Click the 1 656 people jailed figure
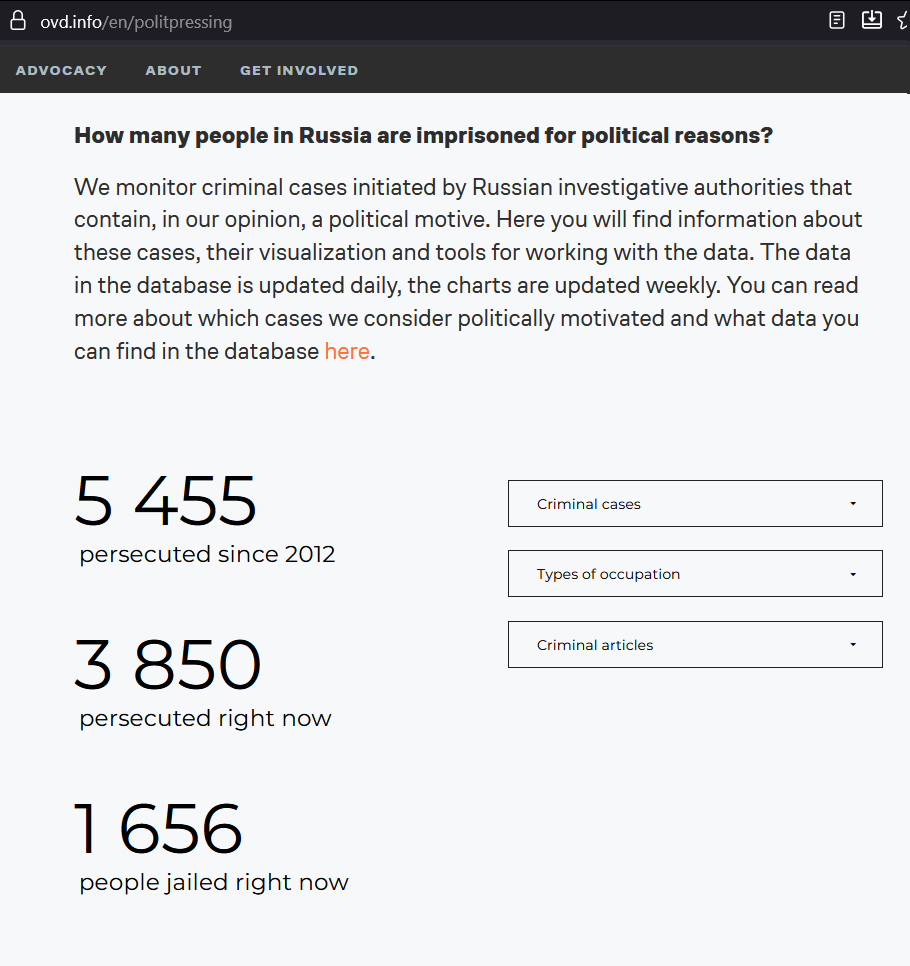The image size is (910, 966). [159, 829]
